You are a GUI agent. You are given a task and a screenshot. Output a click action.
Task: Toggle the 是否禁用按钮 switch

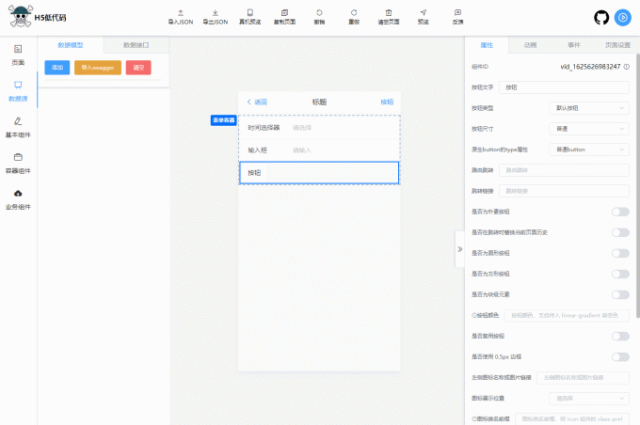pos(620,336)
